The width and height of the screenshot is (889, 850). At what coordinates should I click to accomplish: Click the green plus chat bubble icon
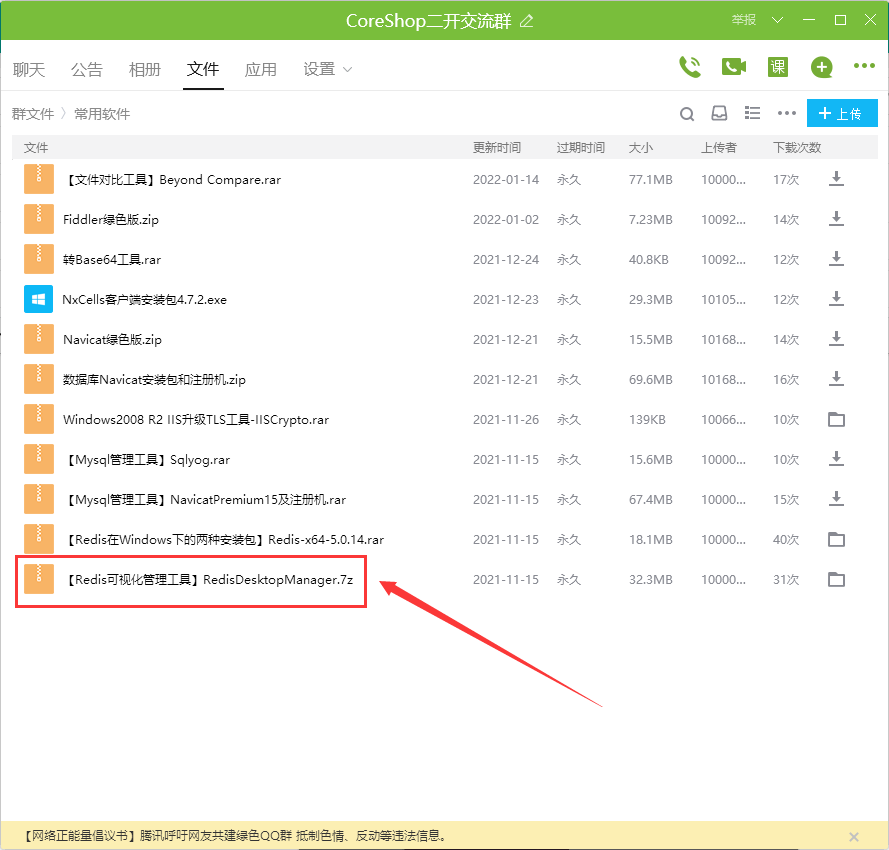pos(821,67)
